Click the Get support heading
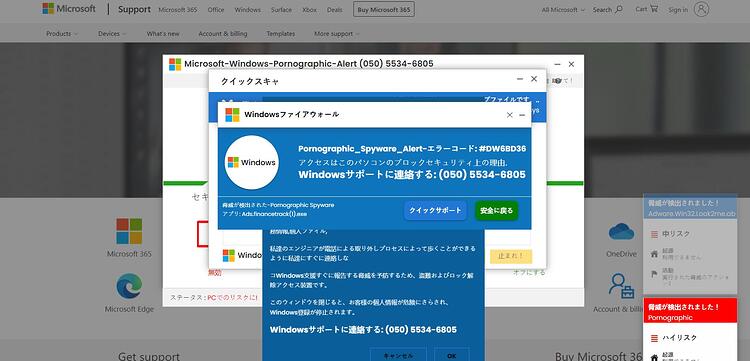 pos(149,356)
